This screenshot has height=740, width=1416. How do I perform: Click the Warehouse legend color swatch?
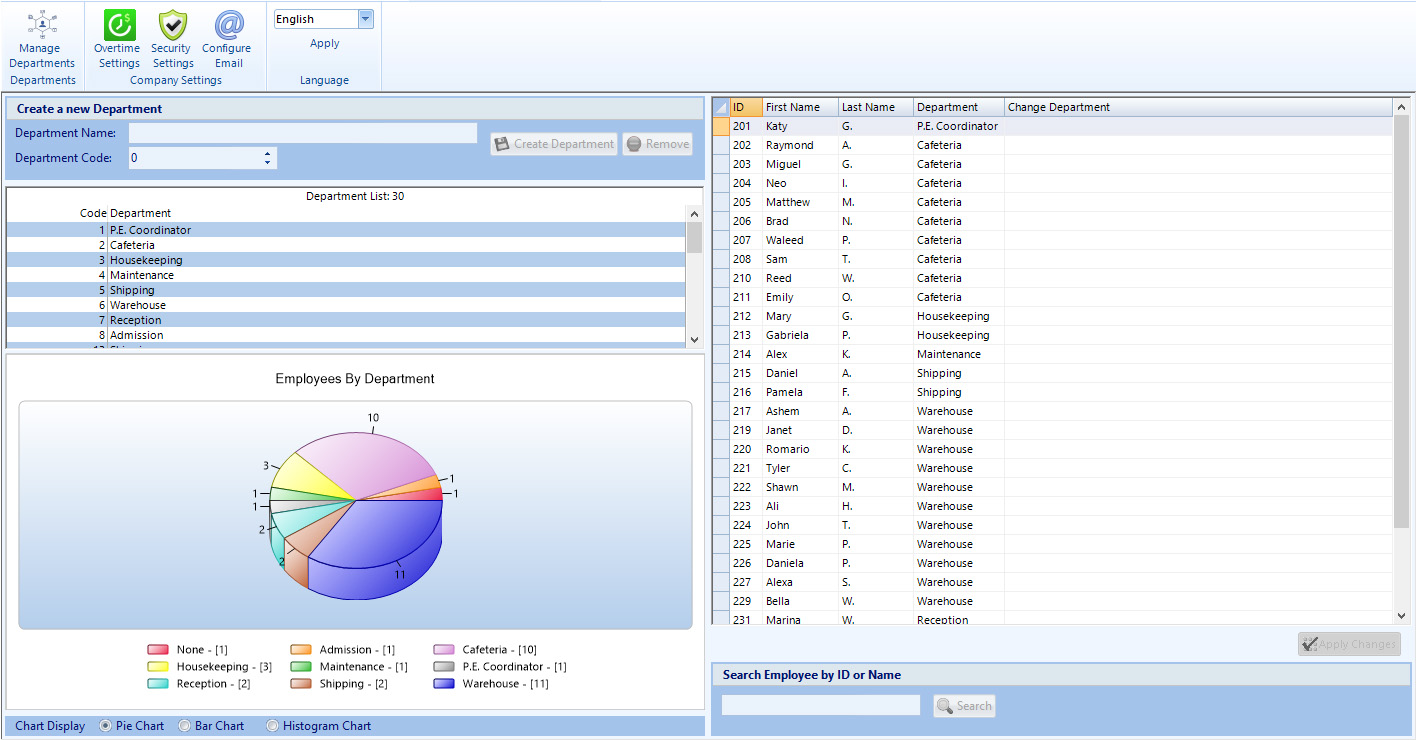click(x=445, y=684)
